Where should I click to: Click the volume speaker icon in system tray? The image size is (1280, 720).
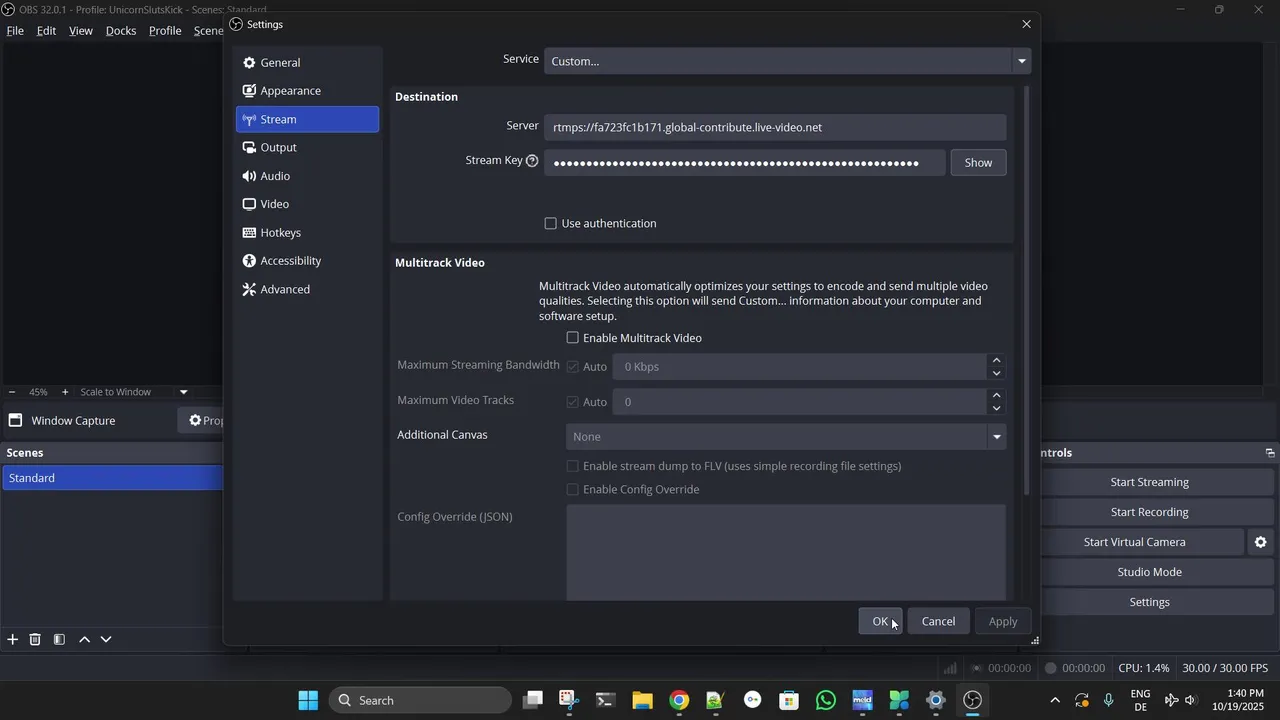click(1190, 700)
